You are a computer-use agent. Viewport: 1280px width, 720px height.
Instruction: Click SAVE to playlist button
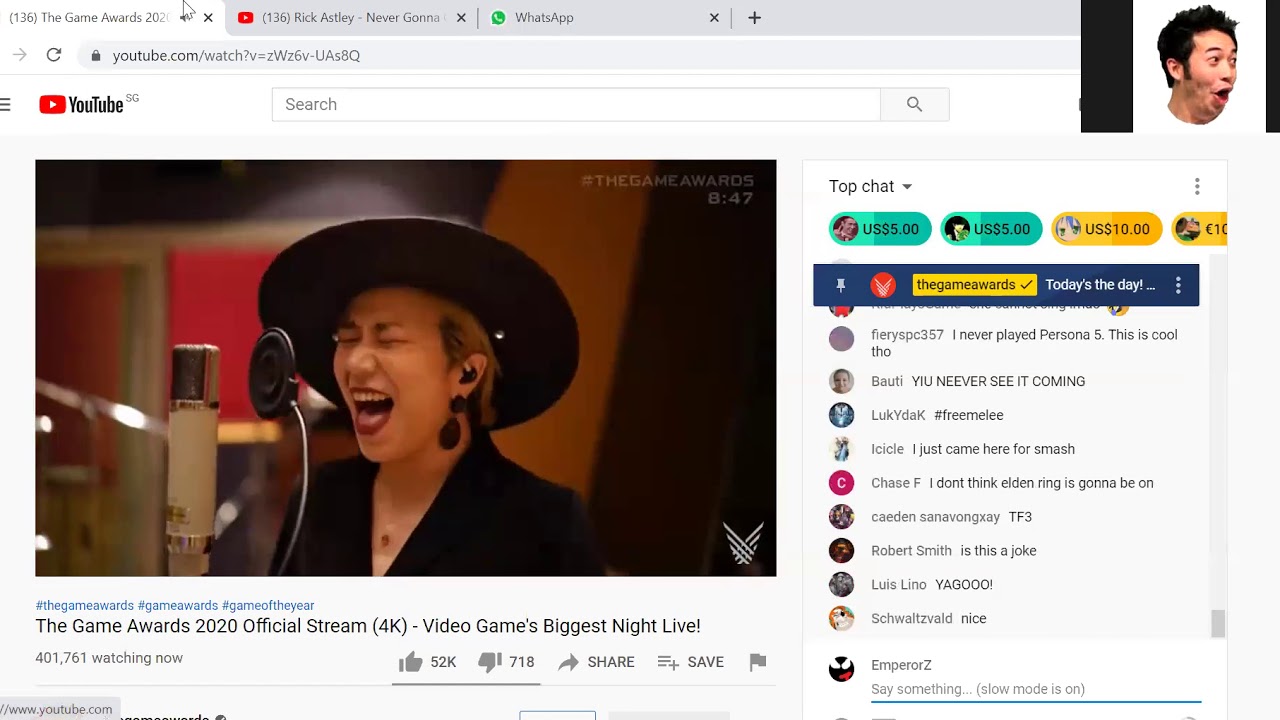point(690,662)
